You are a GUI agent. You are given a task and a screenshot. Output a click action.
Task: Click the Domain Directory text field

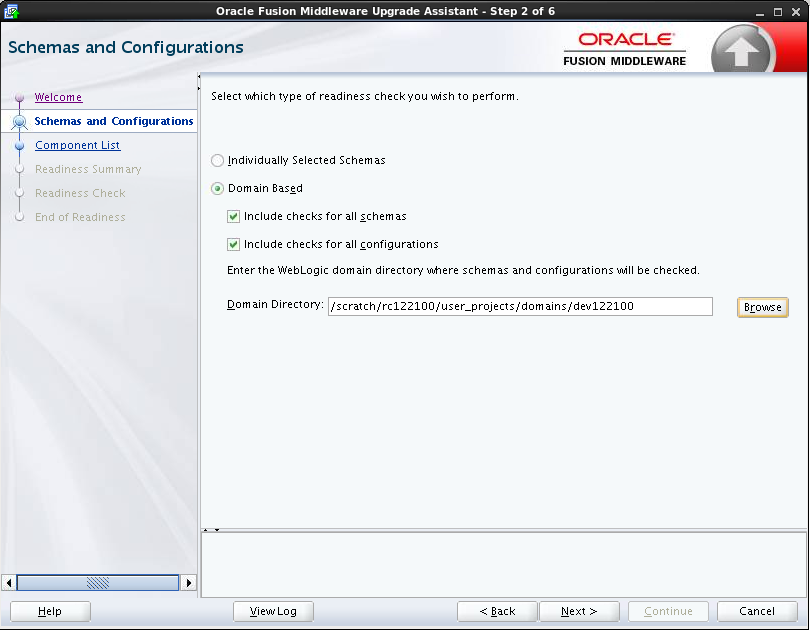(x=520, y=306)
